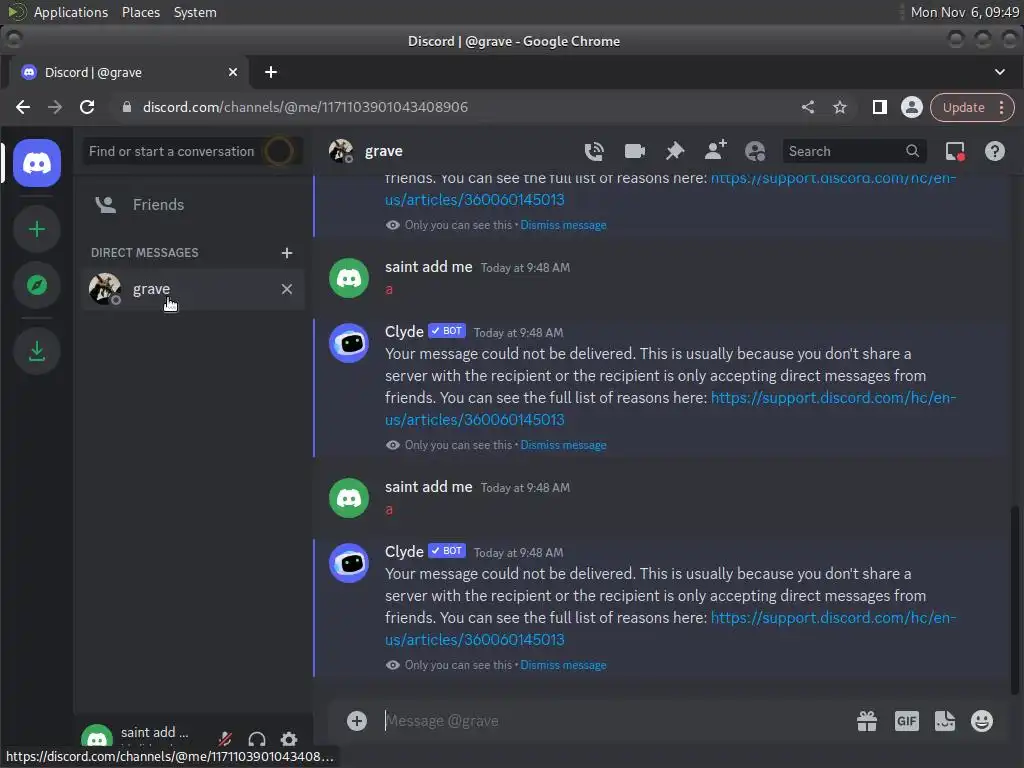Open the Download Apps icon
Image resolution: width=1024 pixels, height=768 pixels.
click(37, 351)
